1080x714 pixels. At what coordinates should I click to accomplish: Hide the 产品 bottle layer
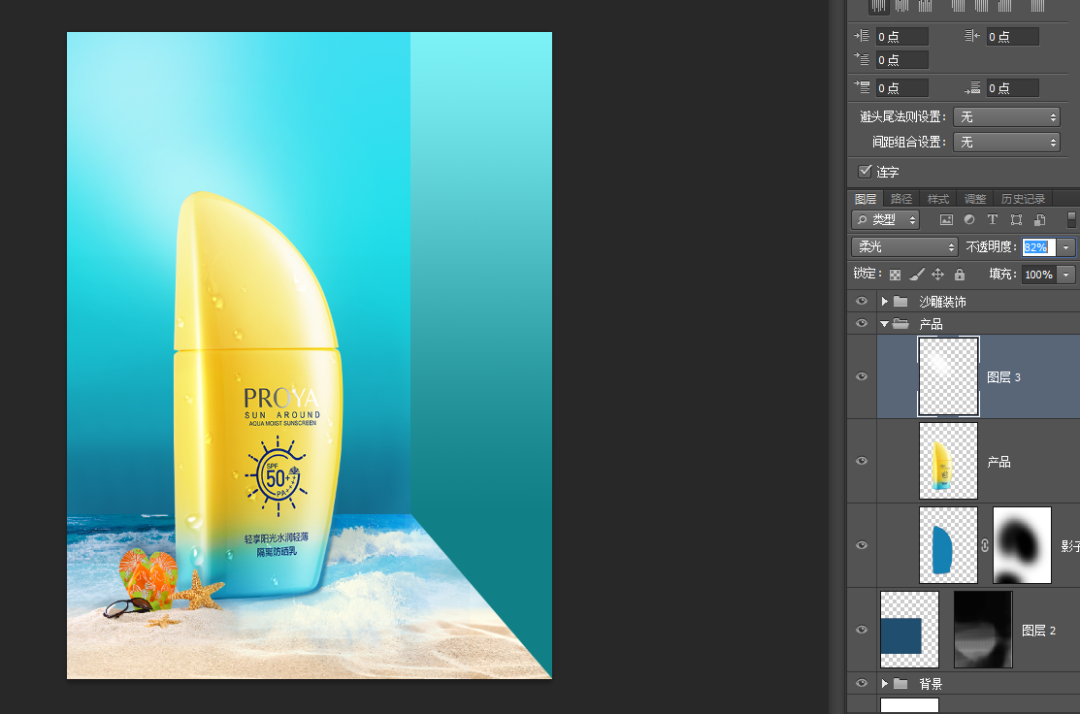click(x=862, y=461)
